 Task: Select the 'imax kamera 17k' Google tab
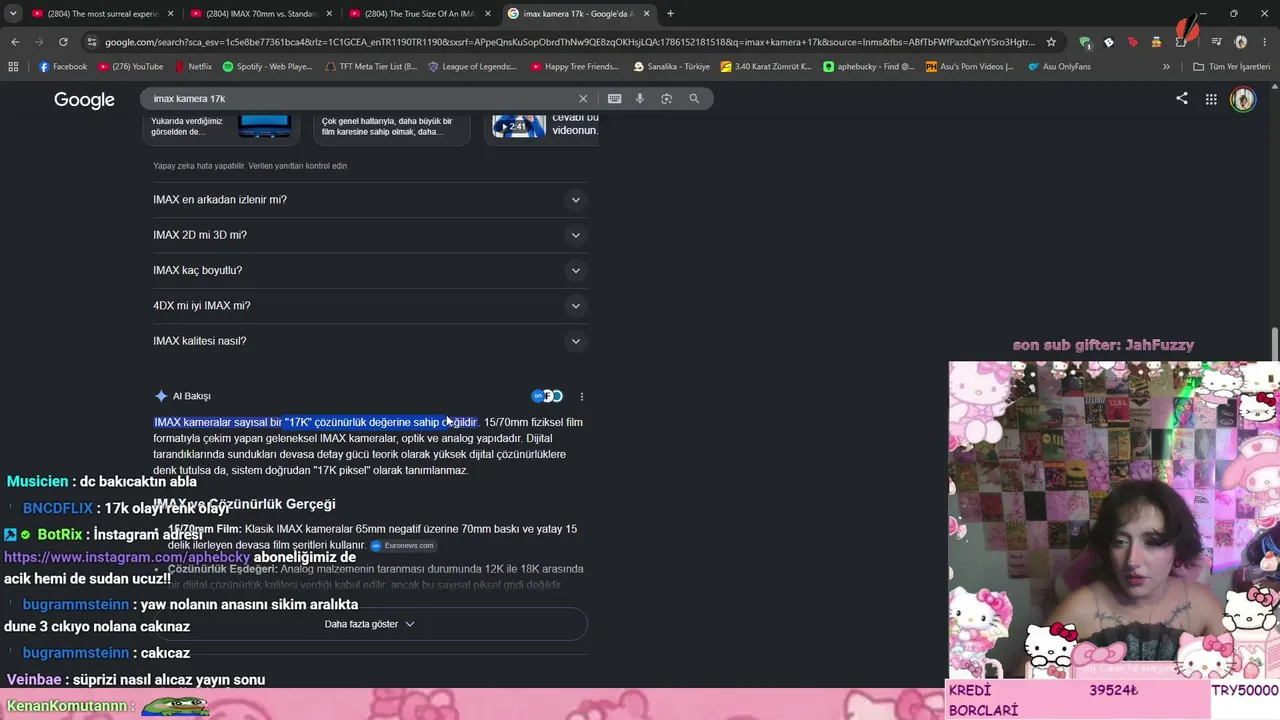pyautogui.click(x=578, y=14)
